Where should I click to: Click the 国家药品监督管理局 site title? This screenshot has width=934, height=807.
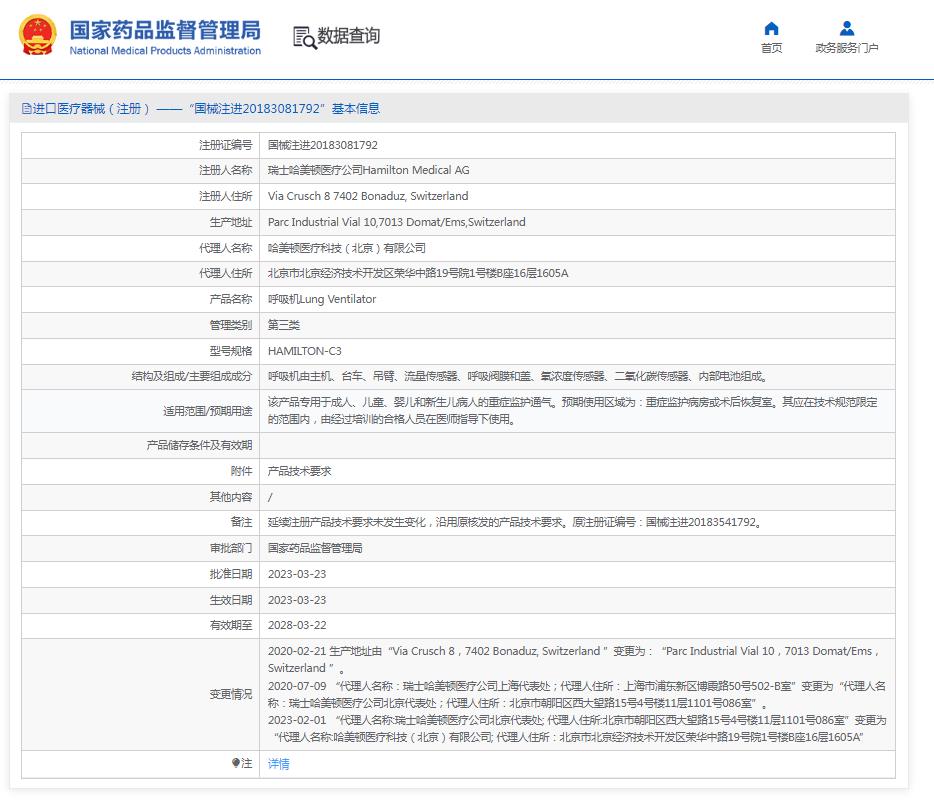[165, 28]
